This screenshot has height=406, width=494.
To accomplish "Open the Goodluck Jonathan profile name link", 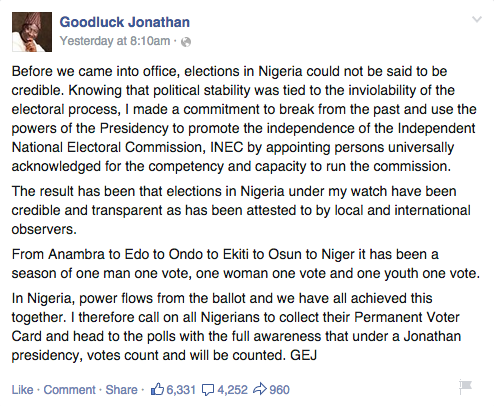I will 125,22.
